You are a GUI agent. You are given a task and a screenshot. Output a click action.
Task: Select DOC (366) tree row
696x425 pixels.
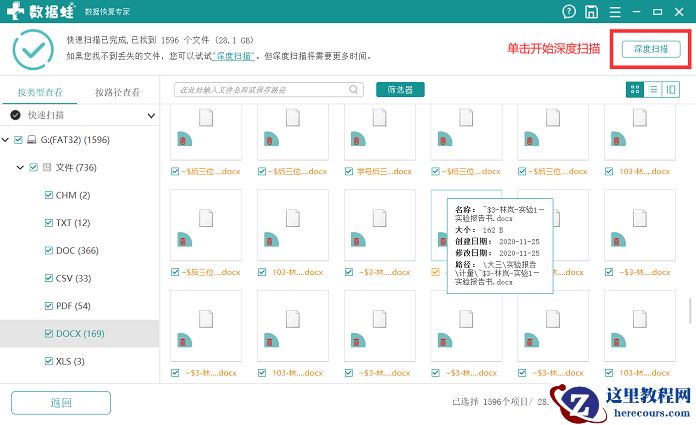(79, 250)
